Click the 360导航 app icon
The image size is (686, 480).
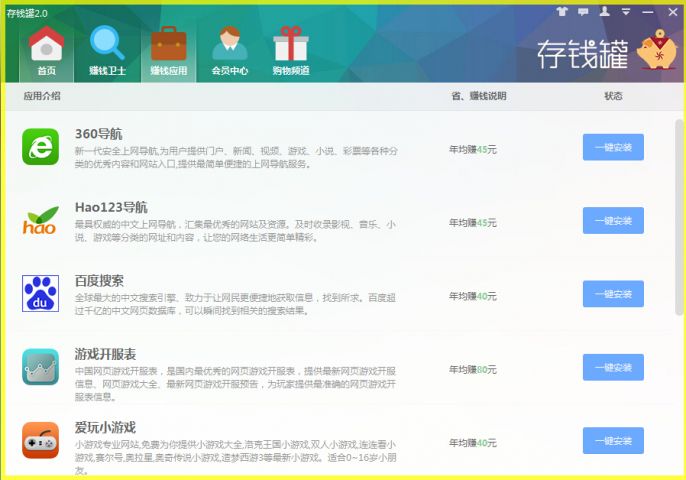click(x=40, y=147)
